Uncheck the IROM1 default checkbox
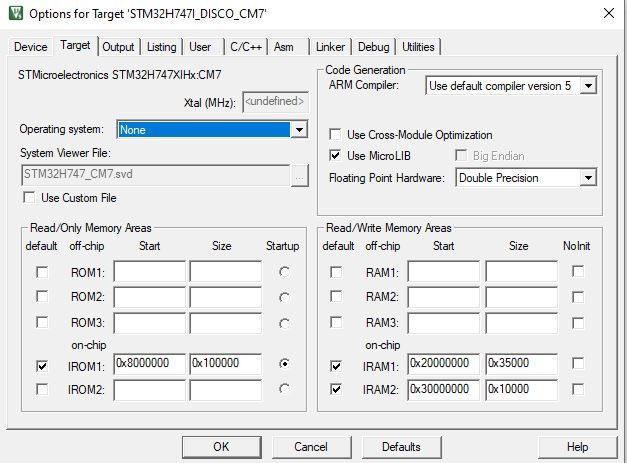The image size is (627, 463). point(42,365)
